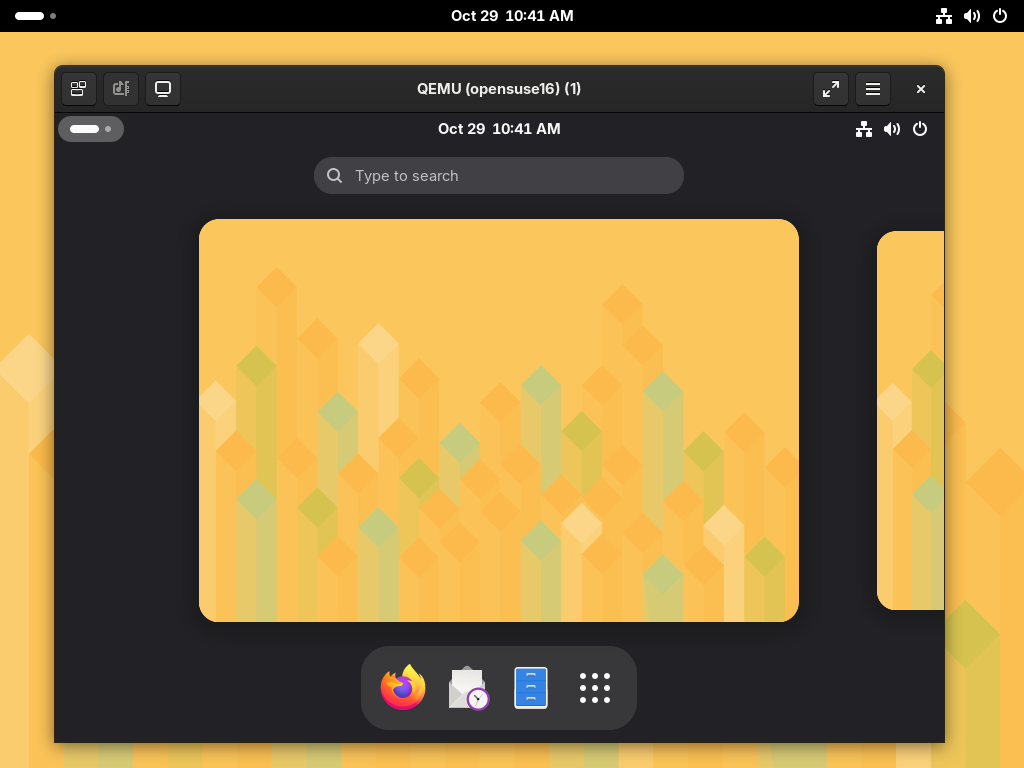Switch to the partially visible right workspace

[x=911, y=420]
